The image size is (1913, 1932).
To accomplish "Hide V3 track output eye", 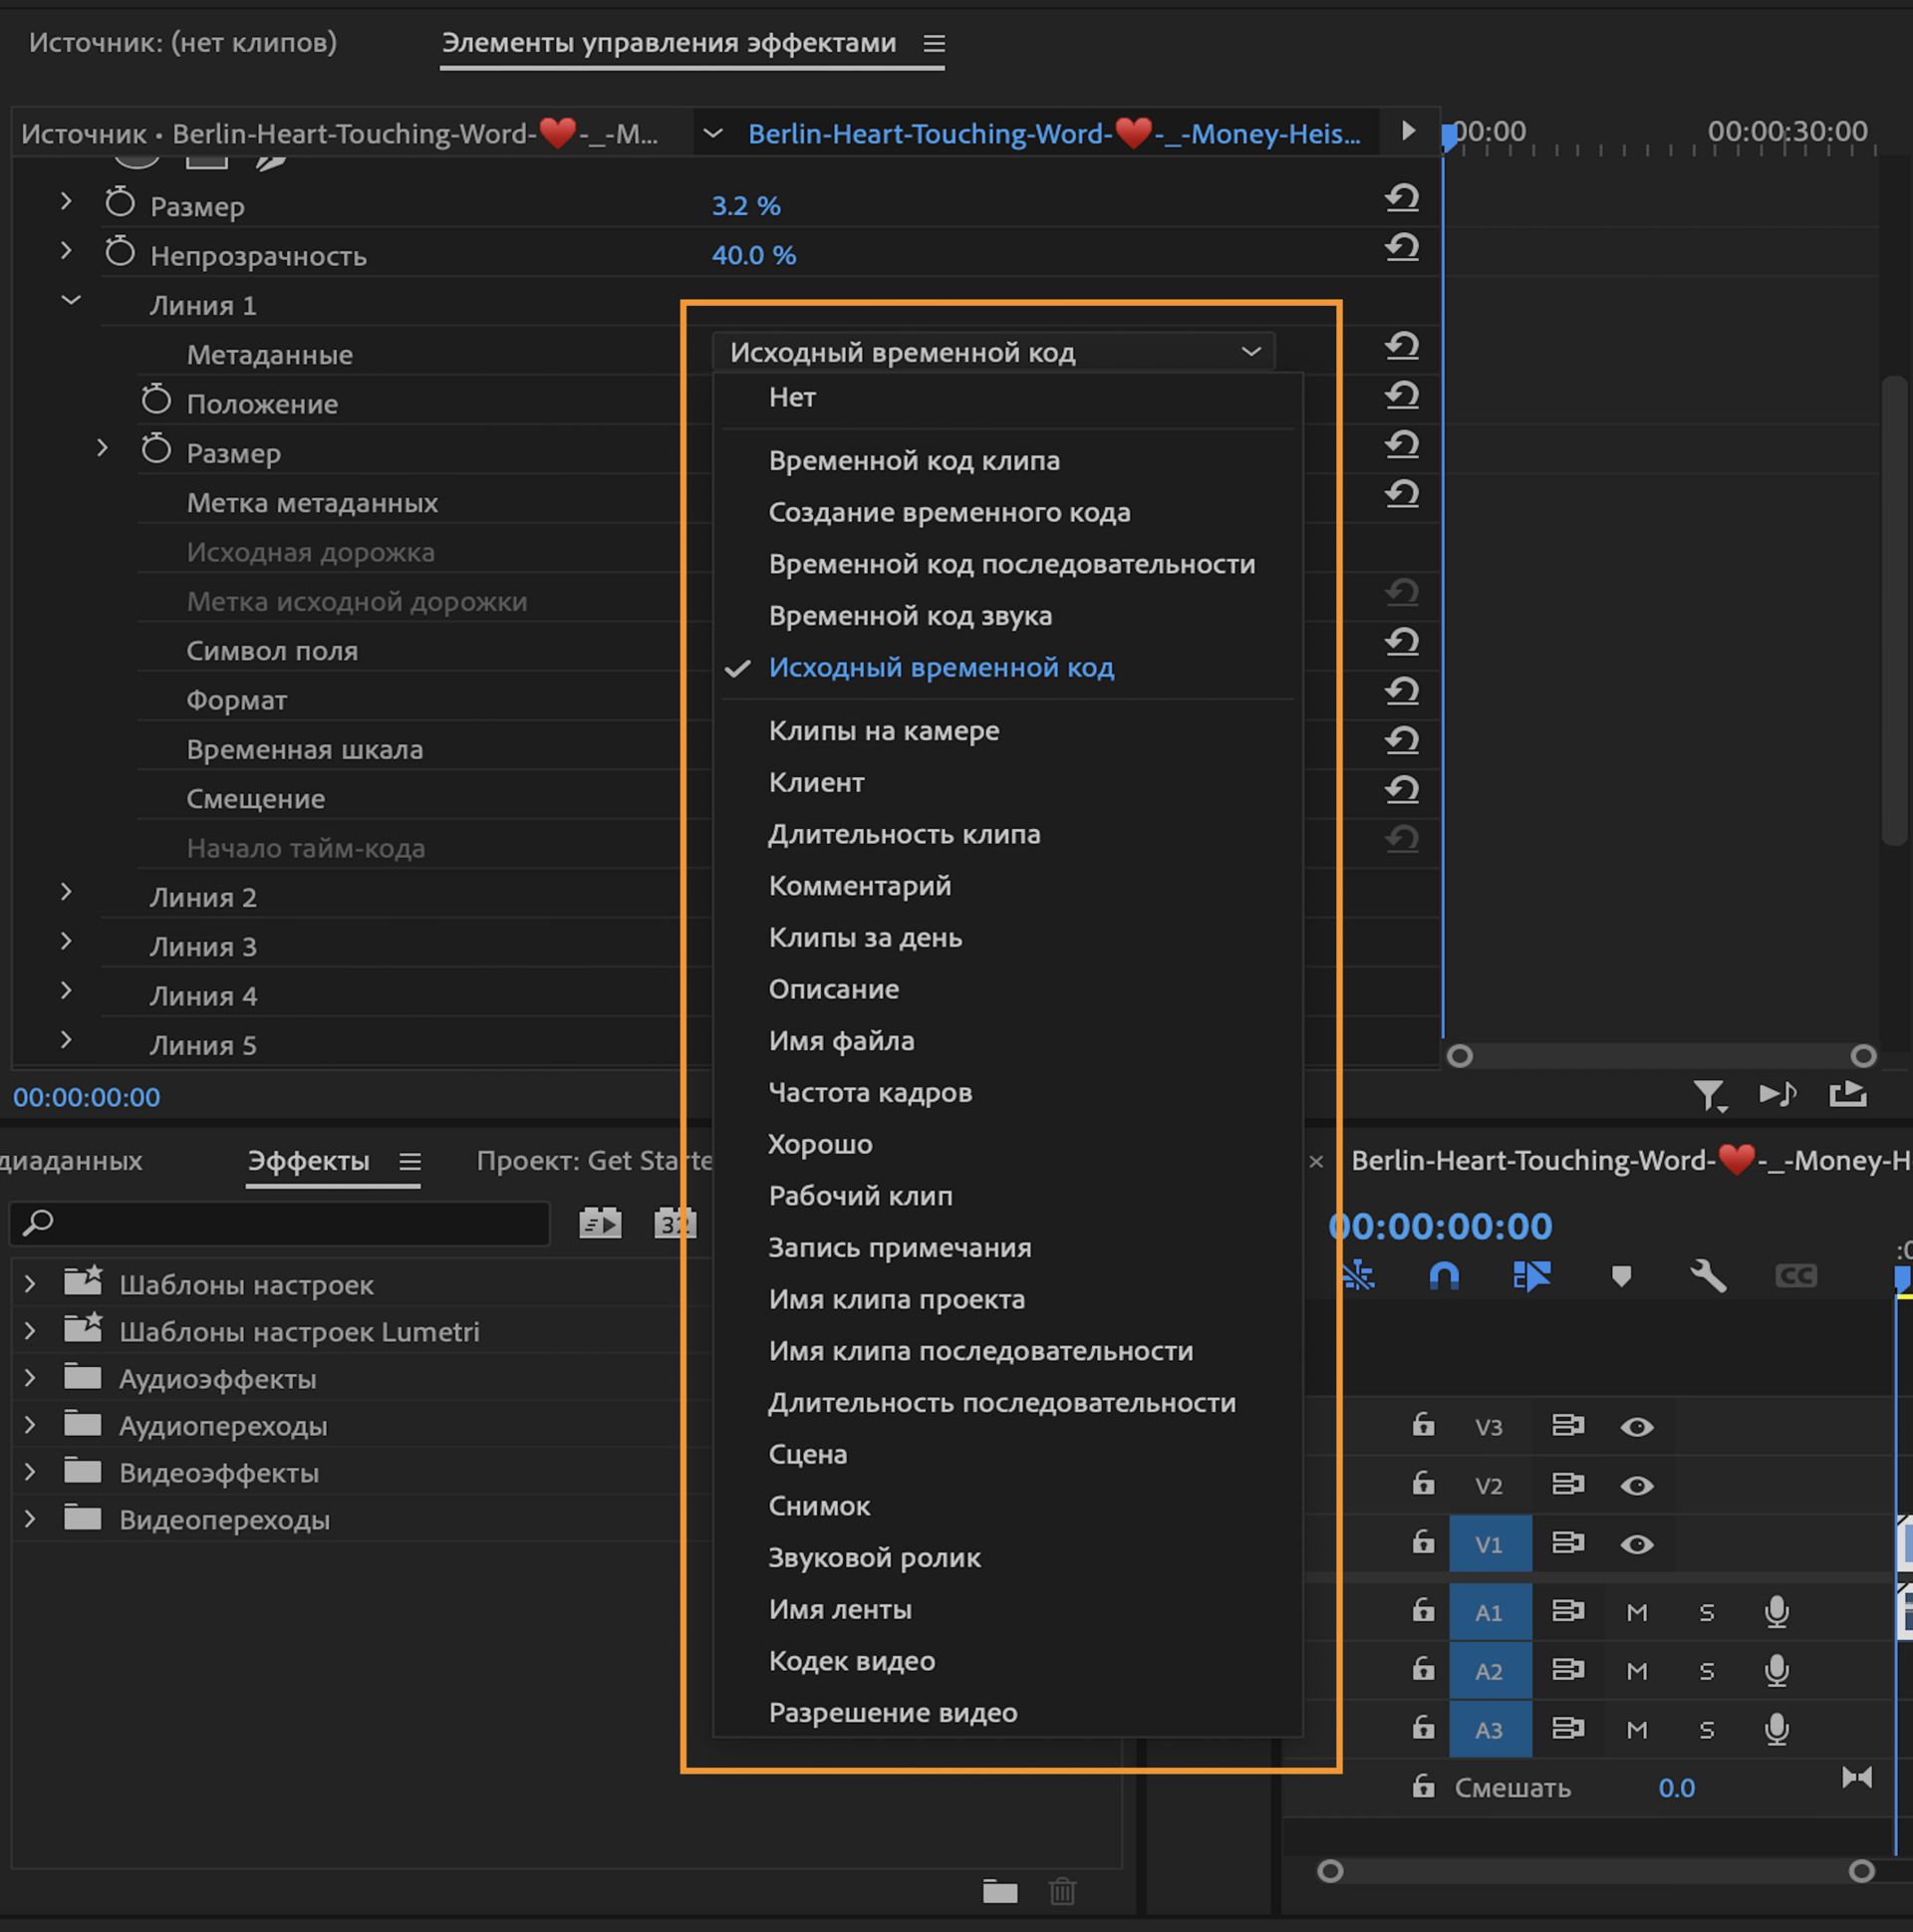I will [x=1637, y=1427].
